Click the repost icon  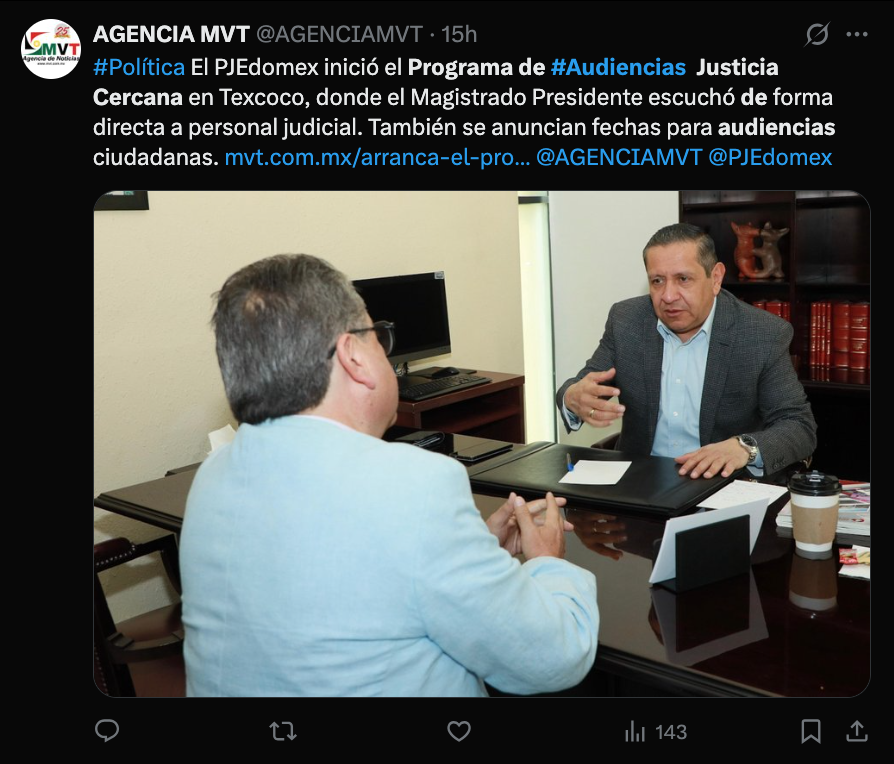(283, 731)
